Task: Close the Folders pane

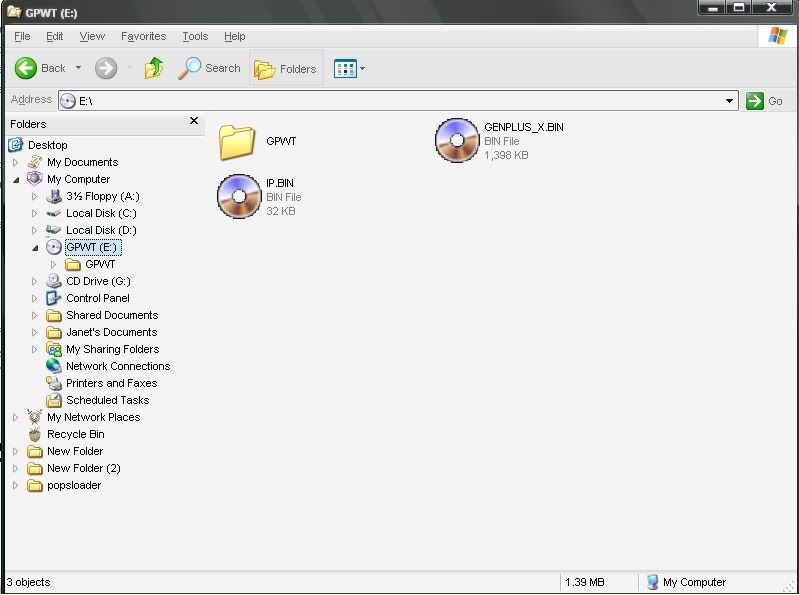Action: (x=194, y=121)
